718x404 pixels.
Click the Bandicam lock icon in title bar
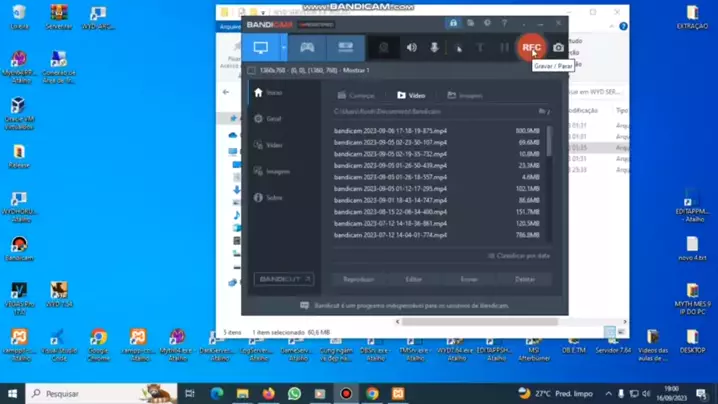[x=453, y=23]
